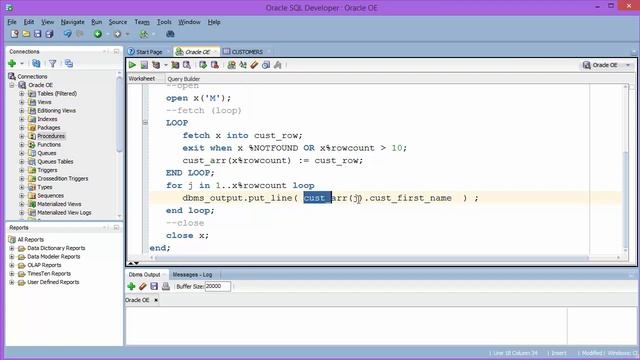Expand the Data Dictionary Reports folder

point(12,248)
